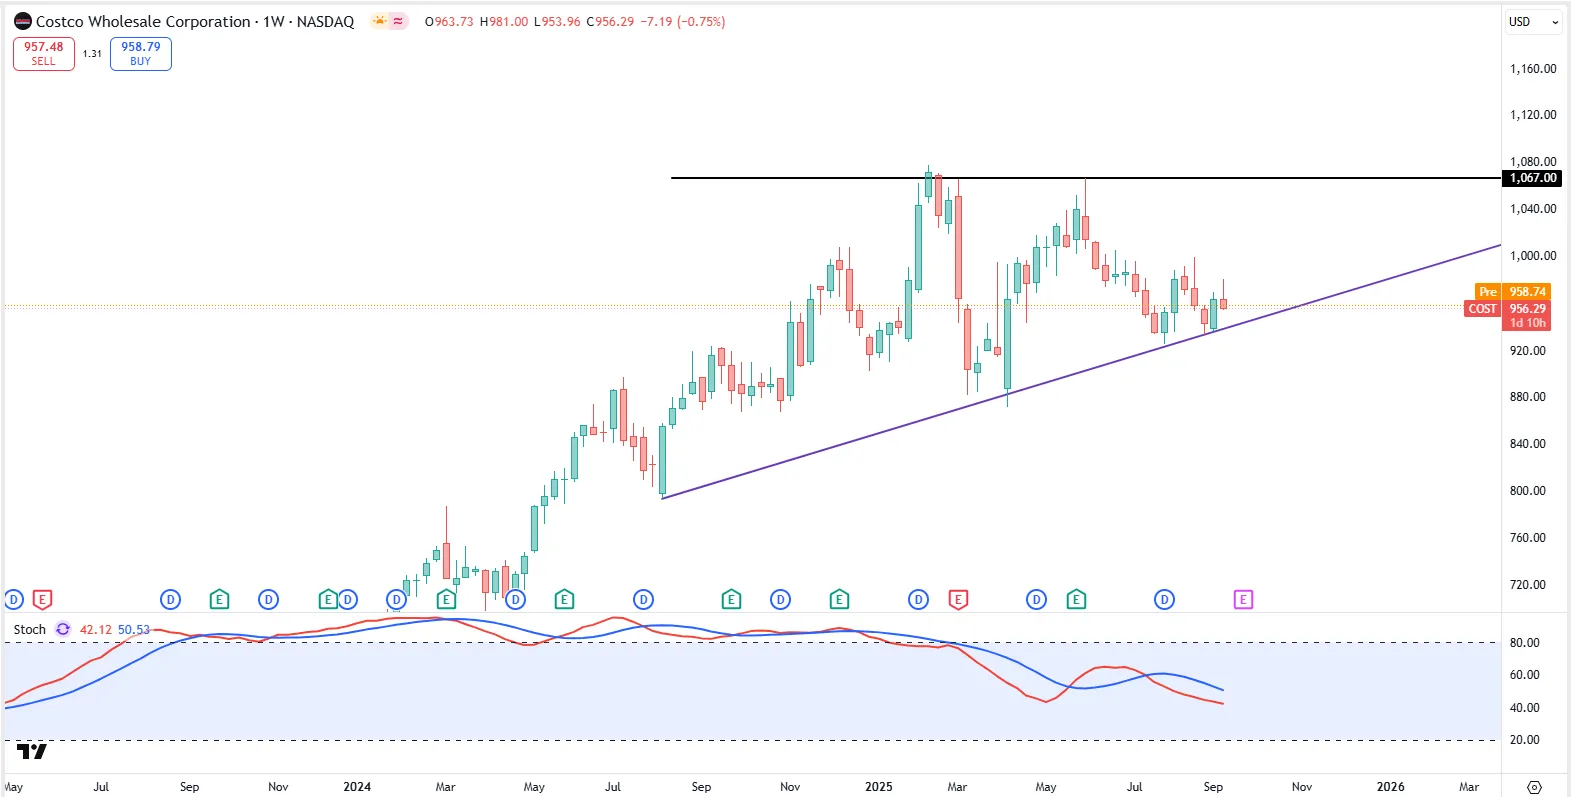This screenshot has width=1571, height=797.
Task: Open the dividend D marker near November 2023
Action: click(x=268, y=600)
